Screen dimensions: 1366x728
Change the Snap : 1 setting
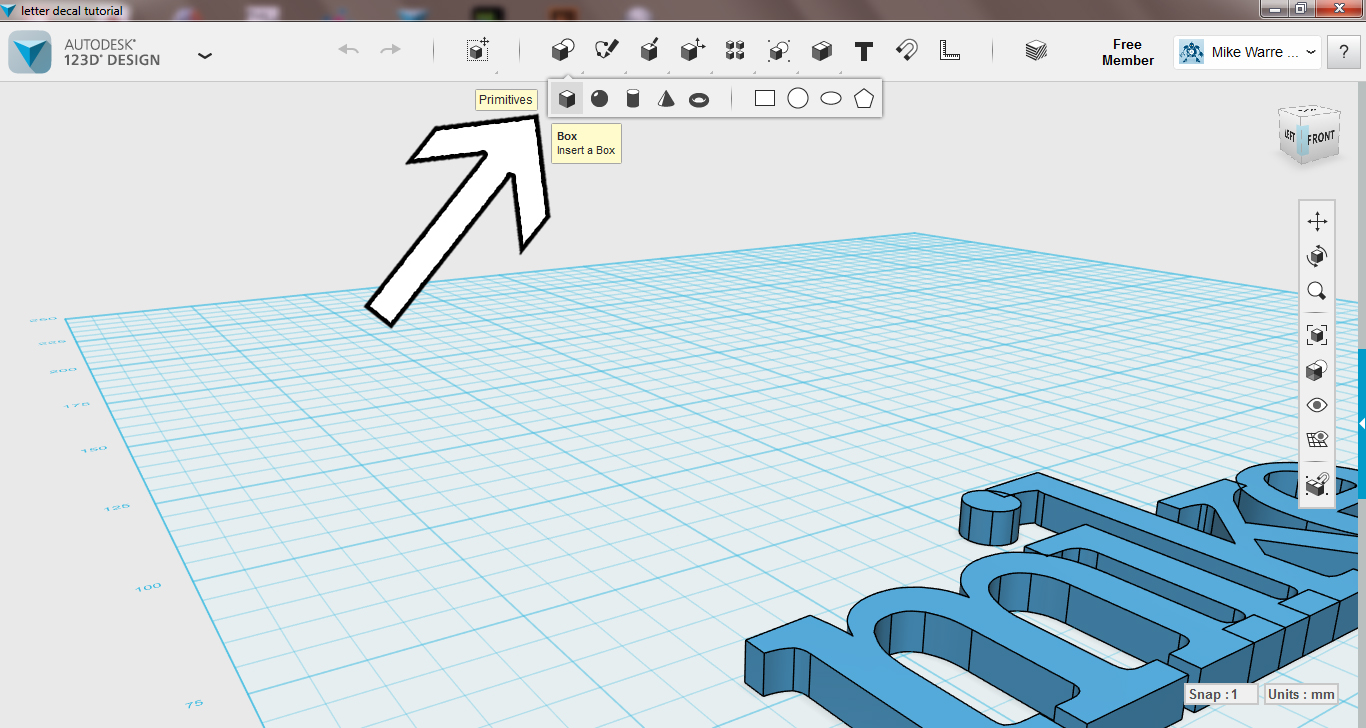point(1221,694)
